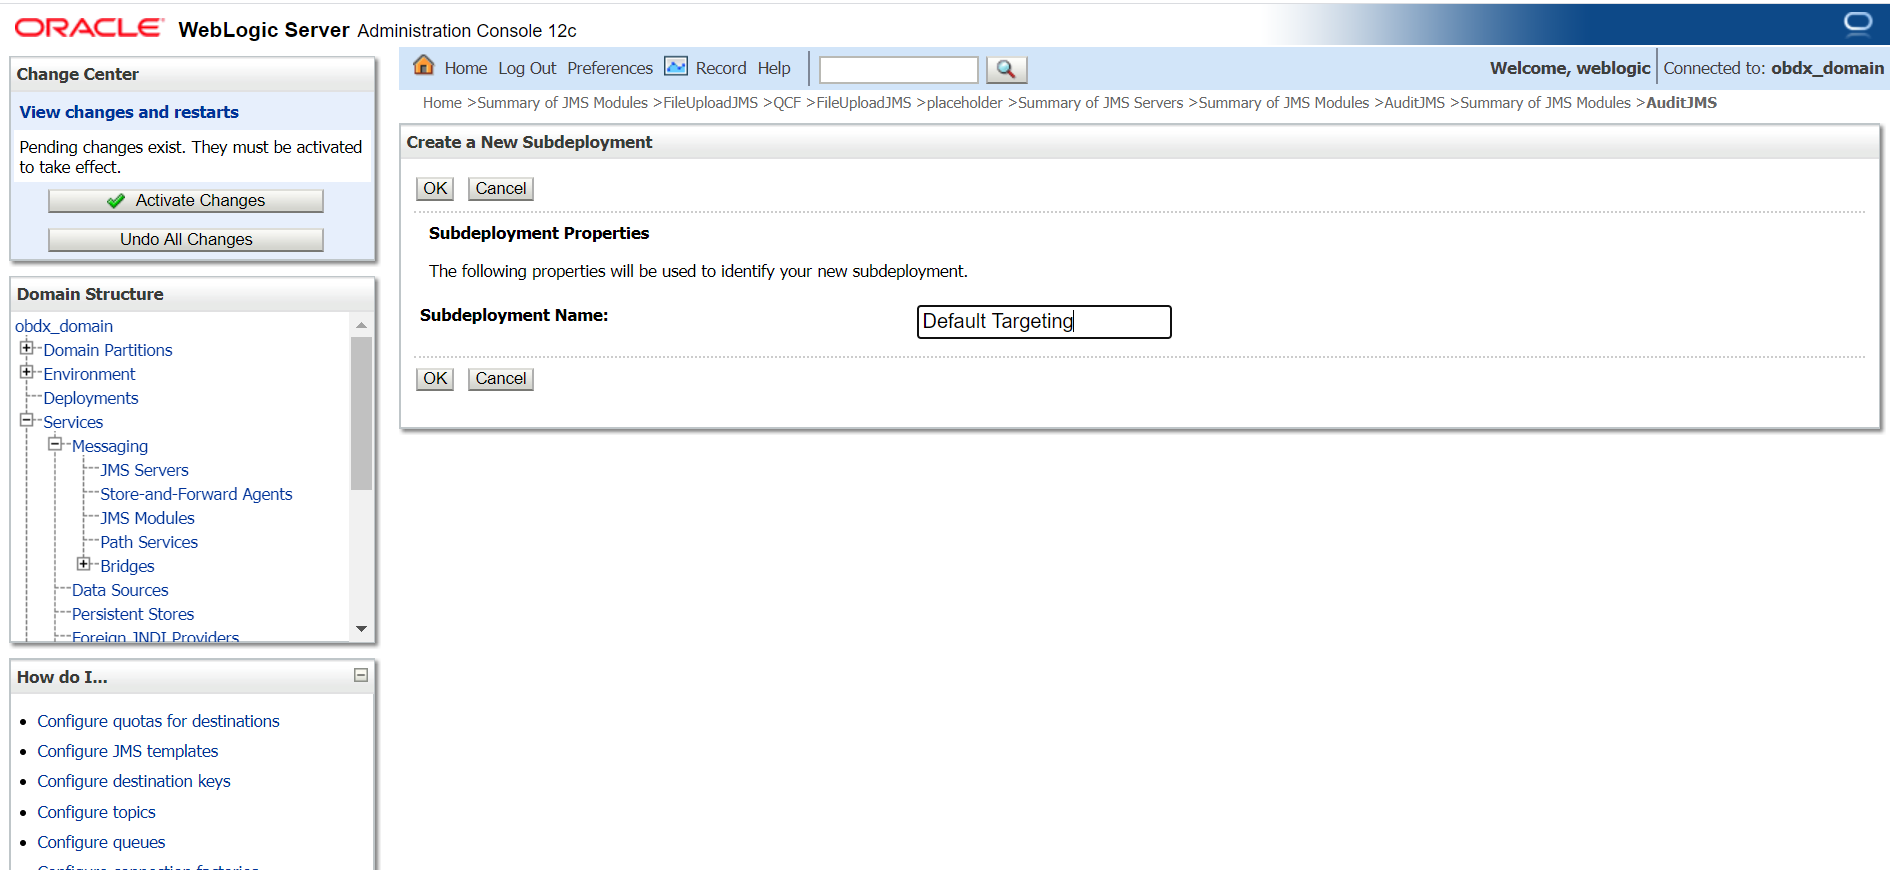Expand the Environment tree node
The image size is (1890, 870).
(26, 372)
